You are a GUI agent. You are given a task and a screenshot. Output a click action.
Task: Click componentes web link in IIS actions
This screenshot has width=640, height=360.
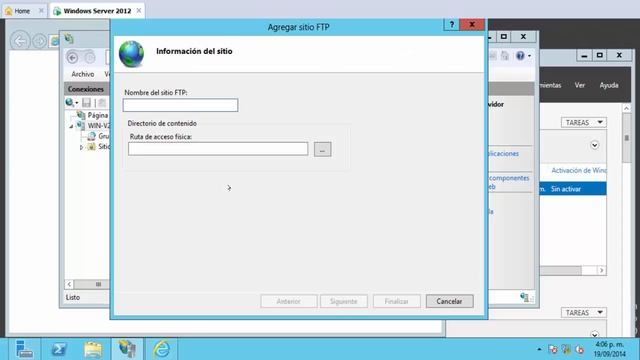pyautogui.click(x=509, y=182)
